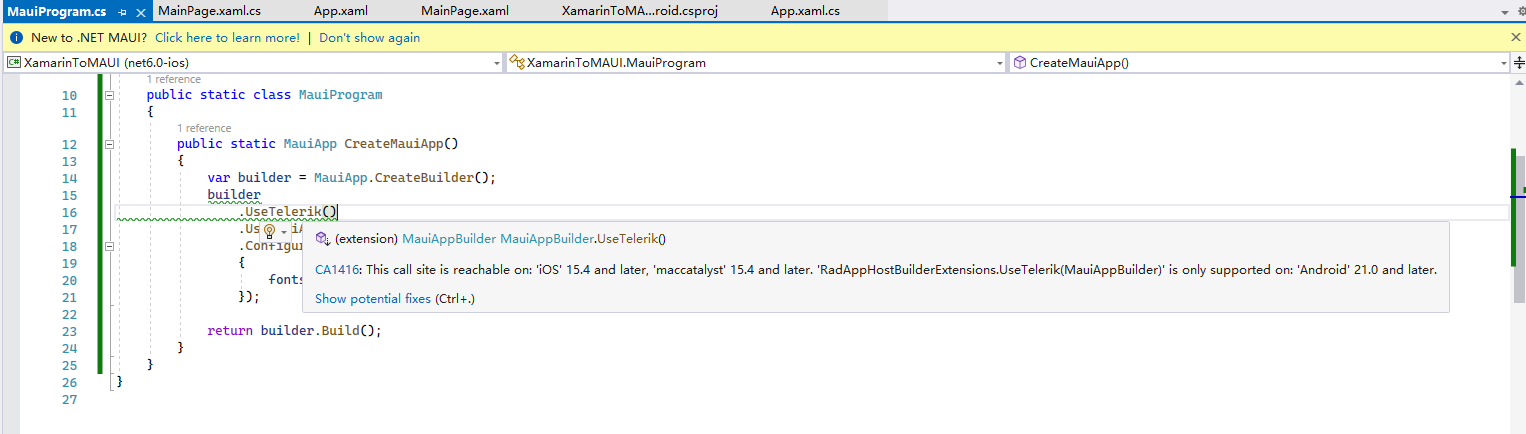Open the XamarinToMAUI (net6.0-ios) project dropdown

click(497, 63)
